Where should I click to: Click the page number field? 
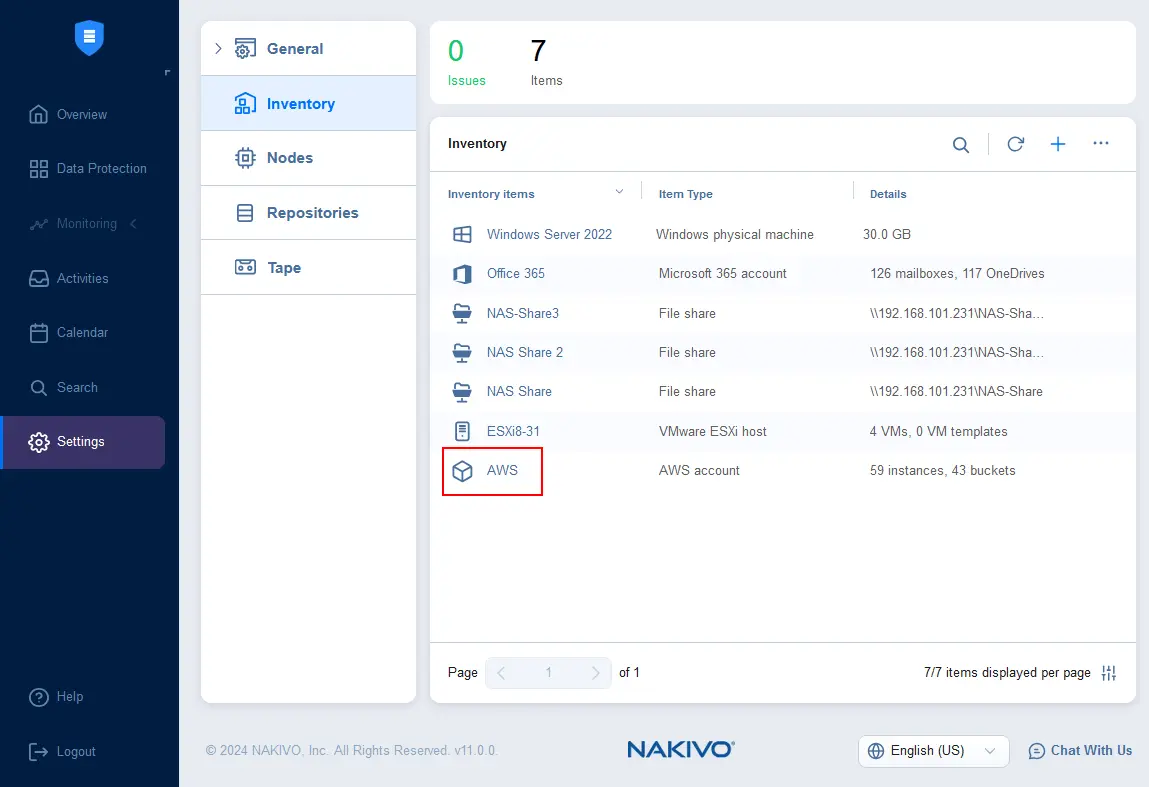[548, 673]
